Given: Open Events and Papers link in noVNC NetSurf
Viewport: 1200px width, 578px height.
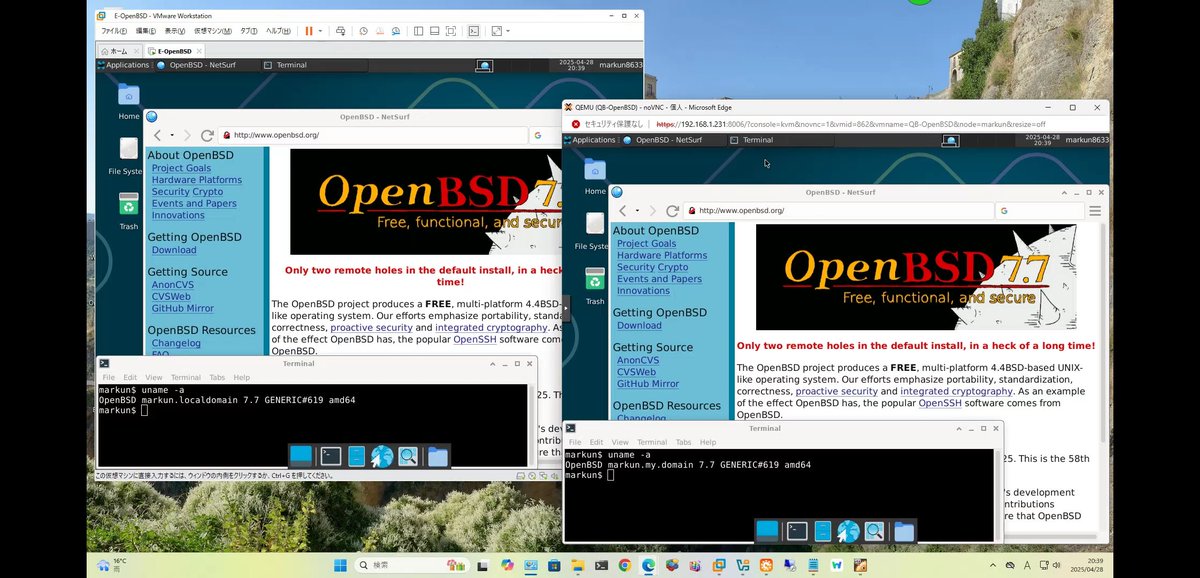Looking at the screenshot, I should [659, 279].
